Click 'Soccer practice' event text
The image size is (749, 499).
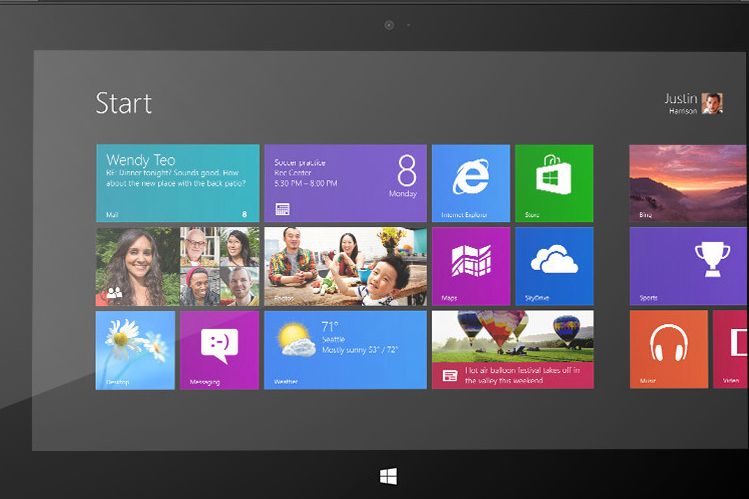[300, 162]
